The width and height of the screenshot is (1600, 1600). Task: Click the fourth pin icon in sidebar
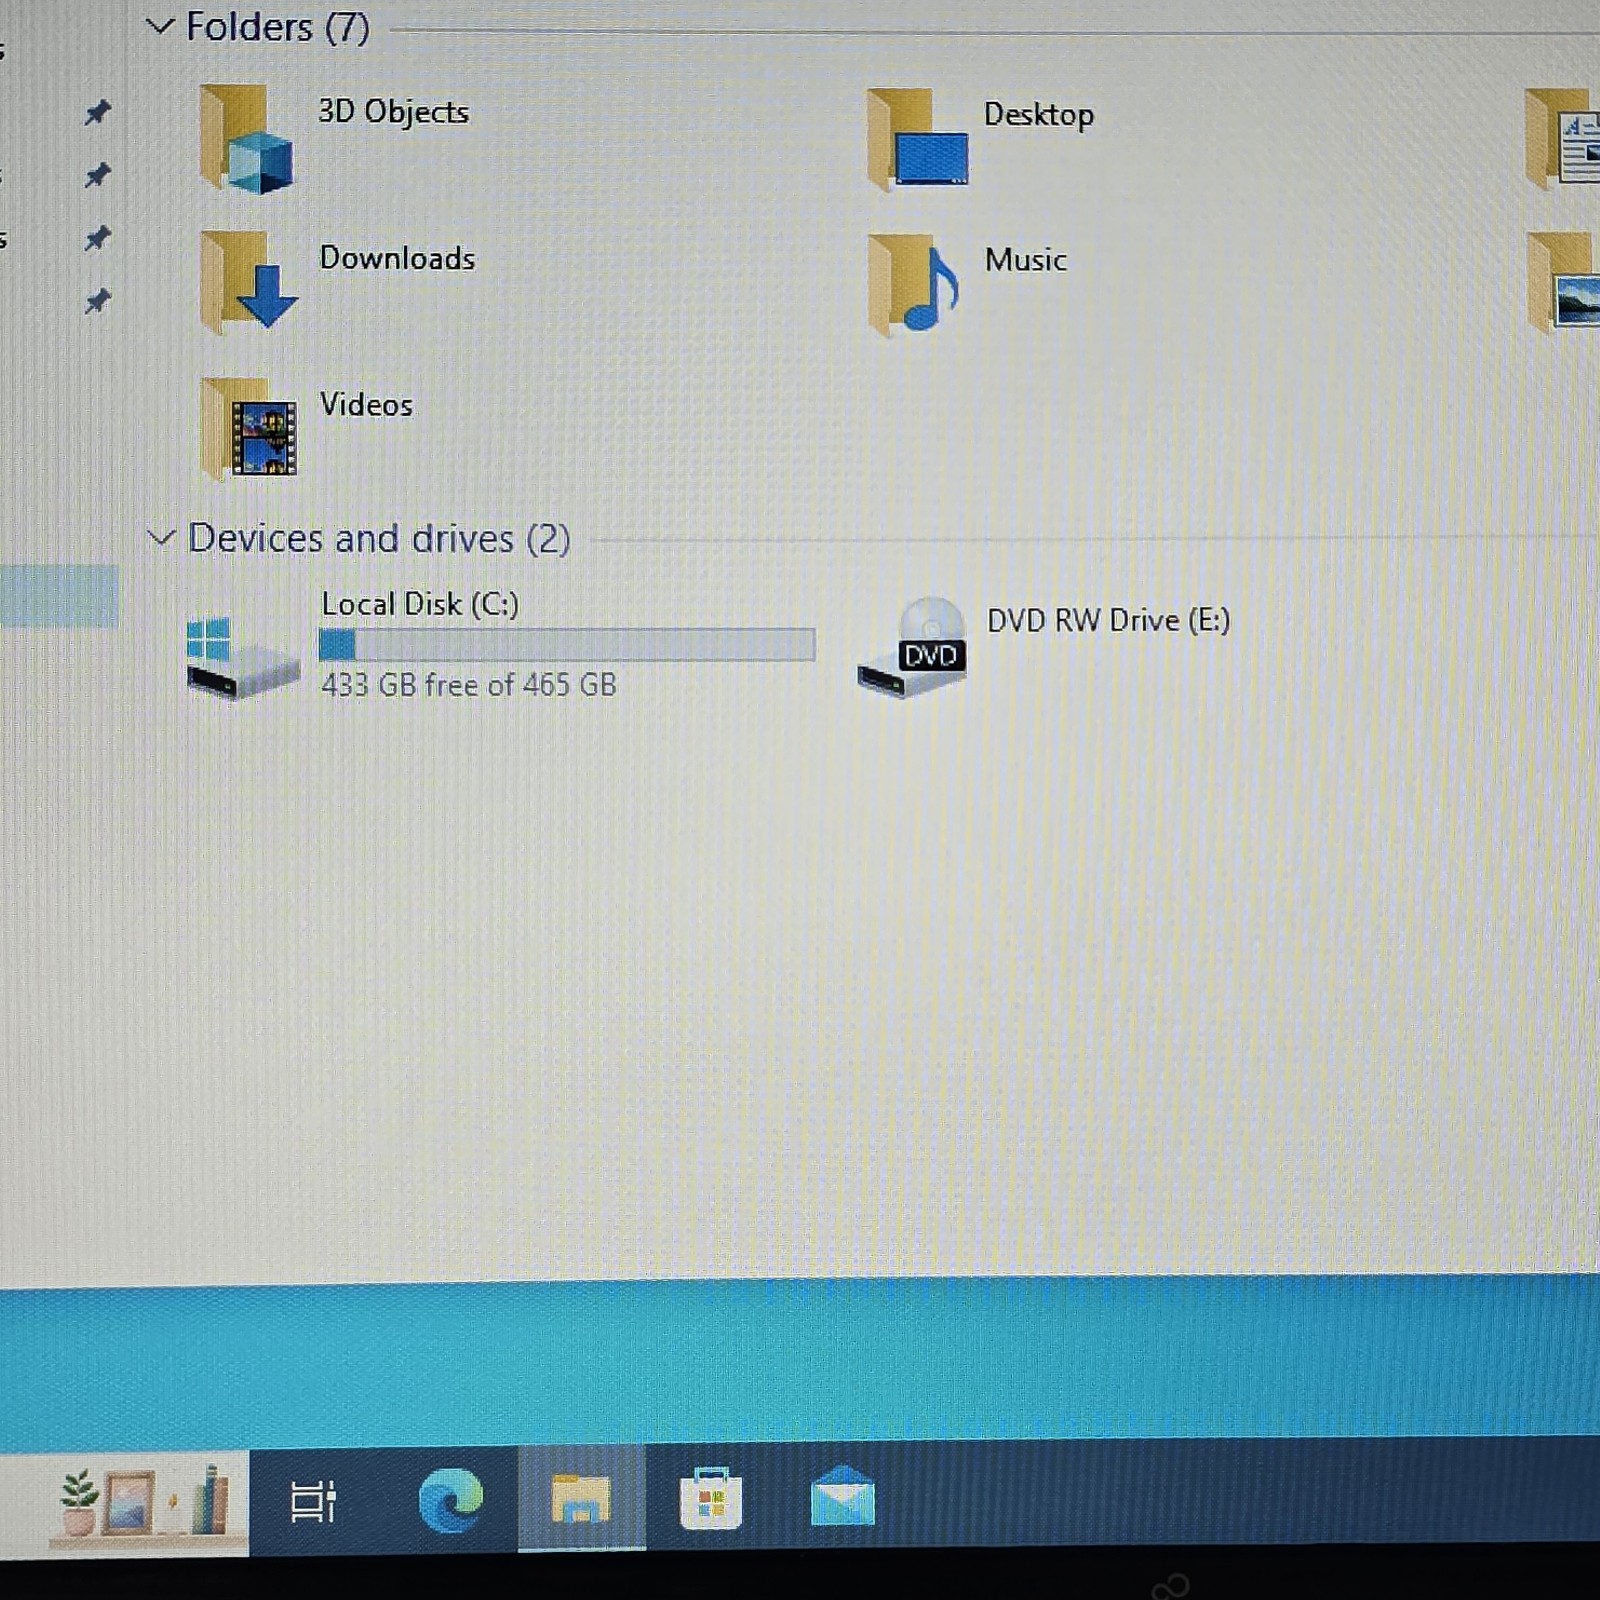coord(97,300)
